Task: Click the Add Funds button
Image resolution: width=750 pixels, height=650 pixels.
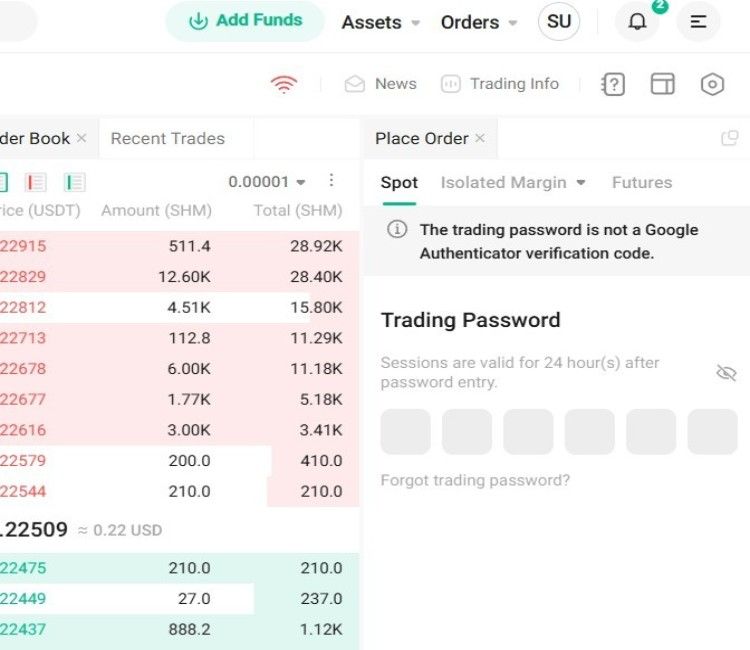Action: pyautogui.click(x=245, y=21)
